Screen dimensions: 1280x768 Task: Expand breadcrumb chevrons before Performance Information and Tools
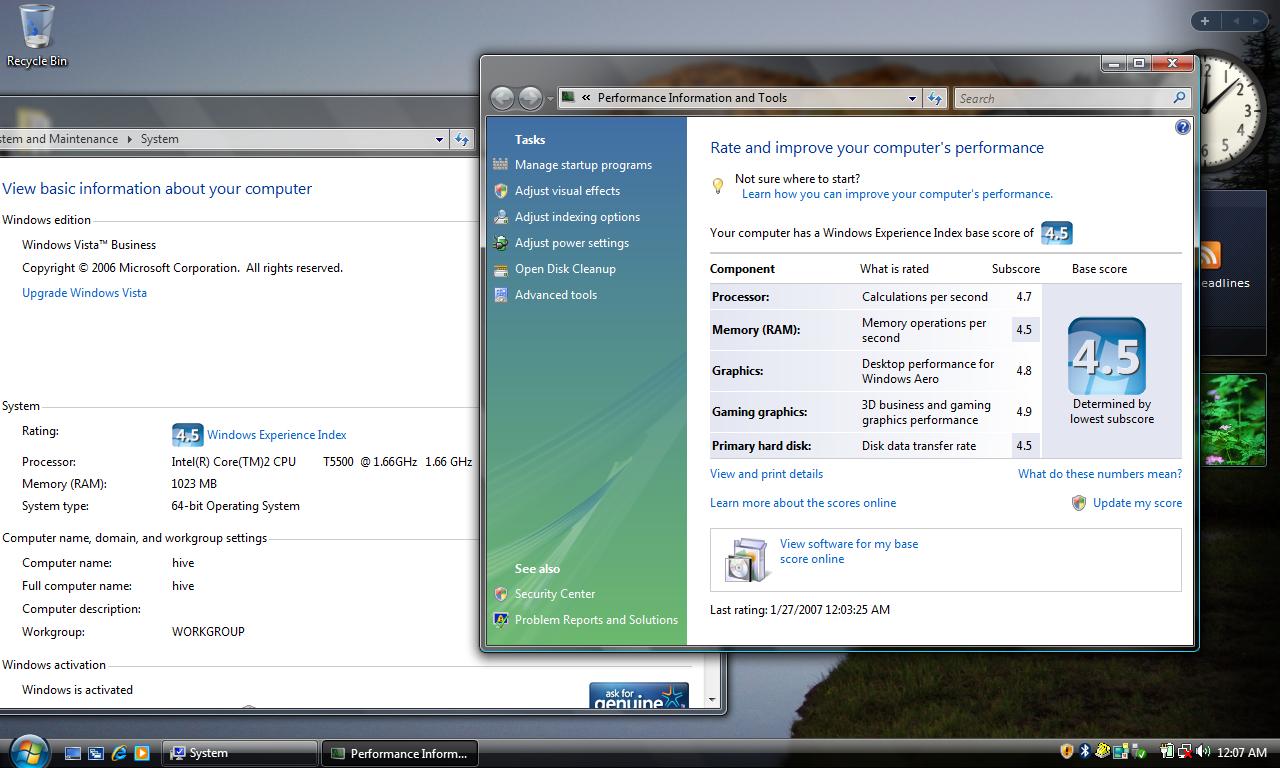coord(586,98)
